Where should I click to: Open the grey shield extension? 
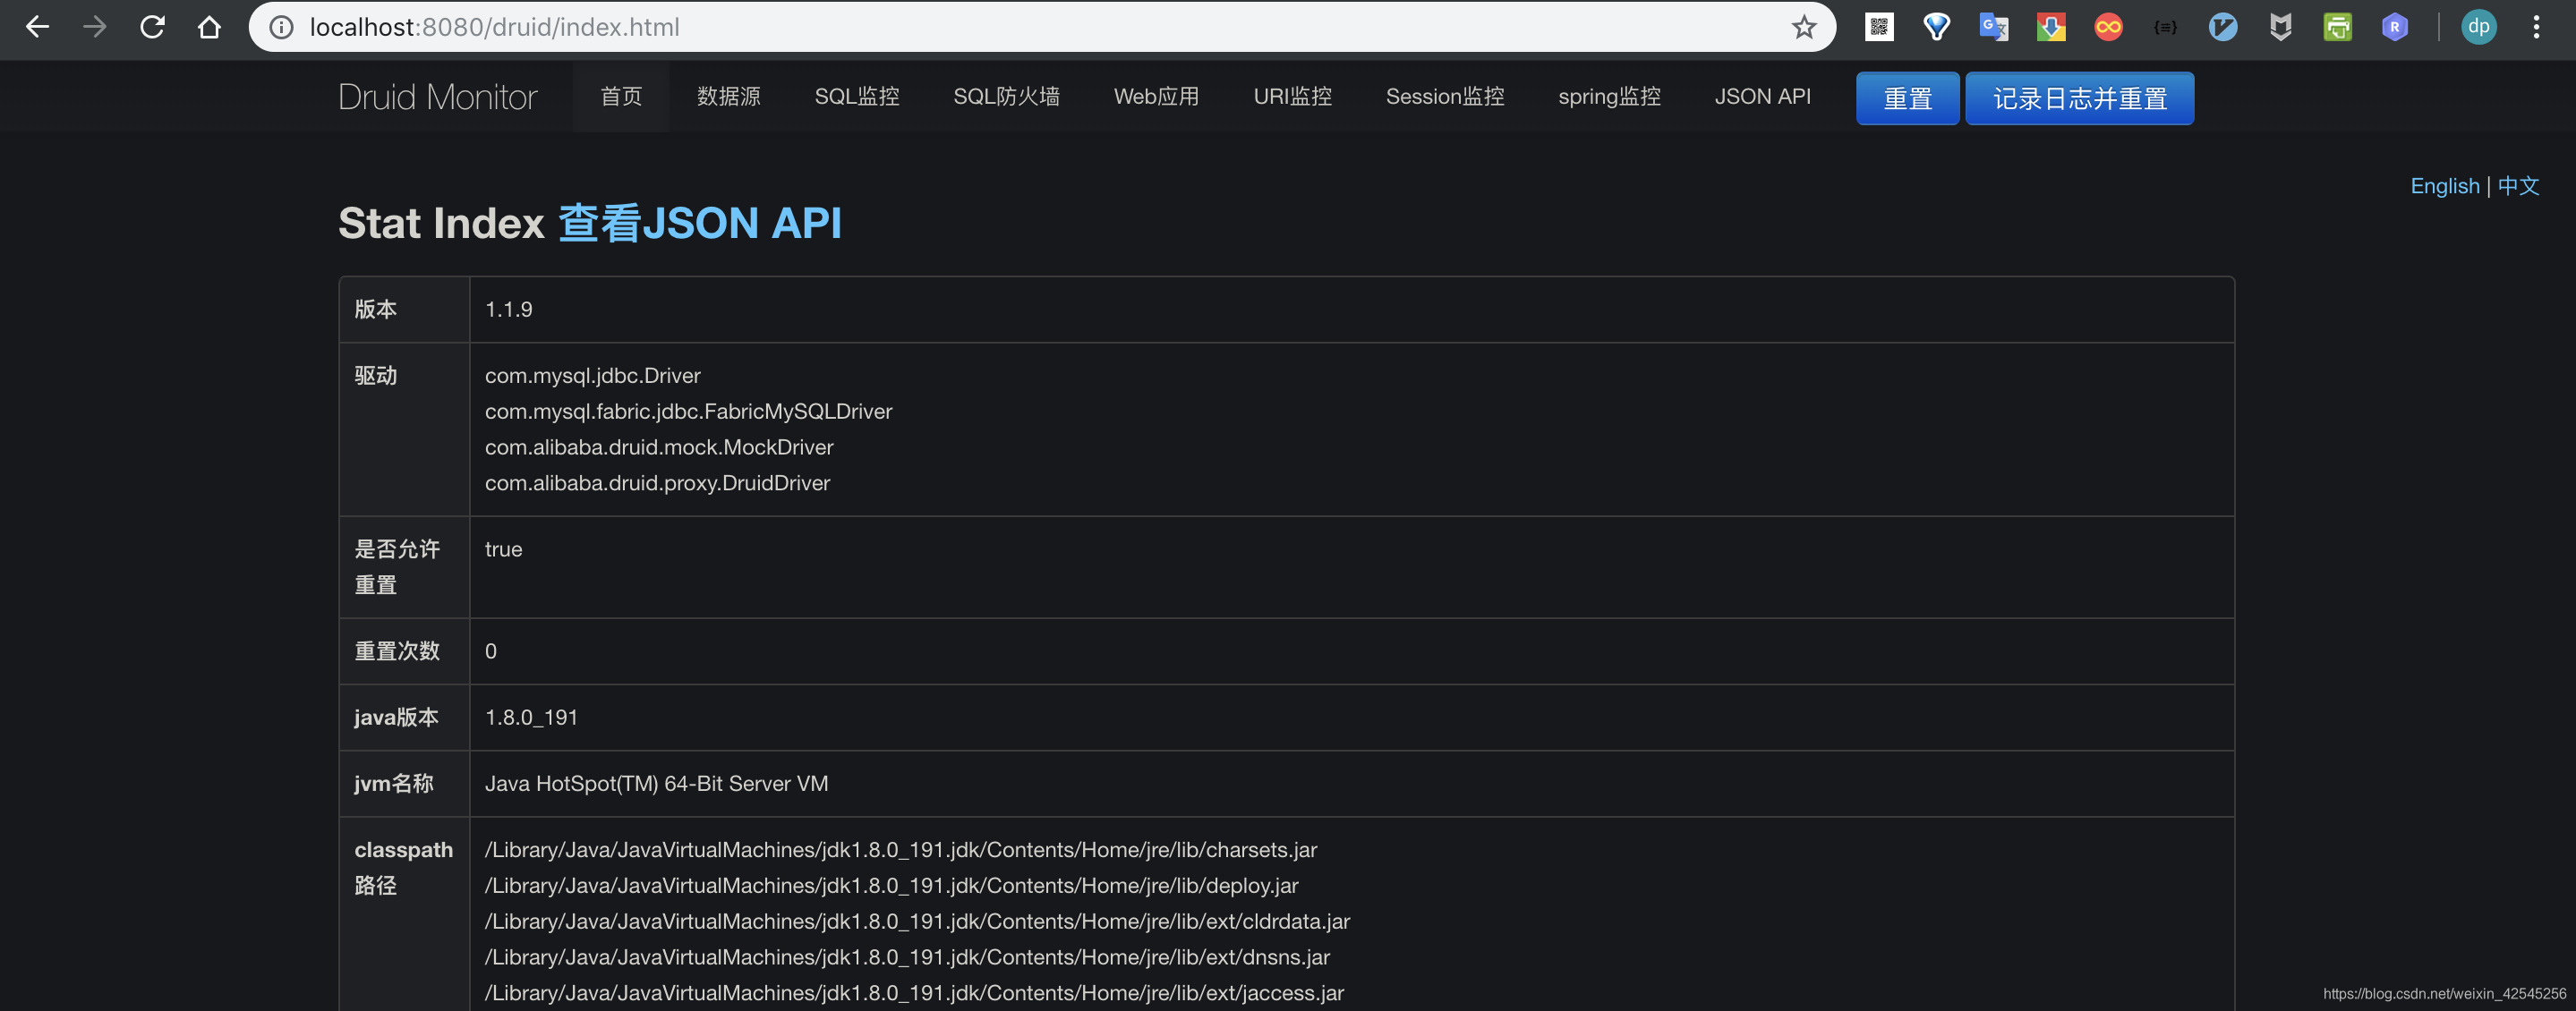(2280, 27)
